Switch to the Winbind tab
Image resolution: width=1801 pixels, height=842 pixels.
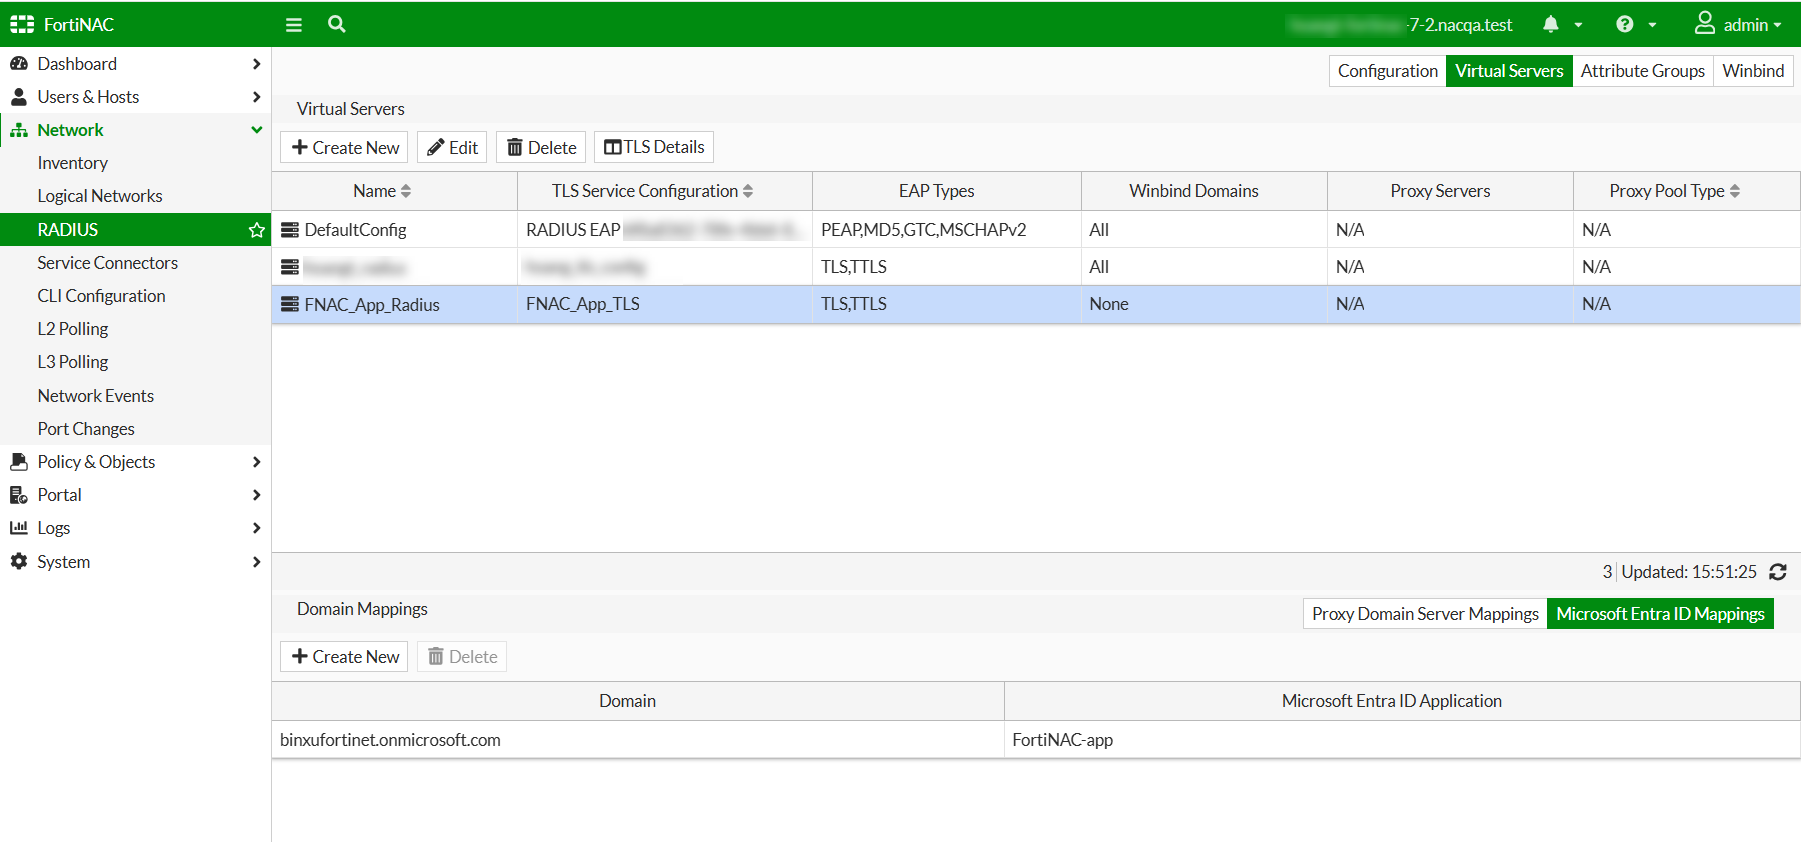pos(1752,71)
